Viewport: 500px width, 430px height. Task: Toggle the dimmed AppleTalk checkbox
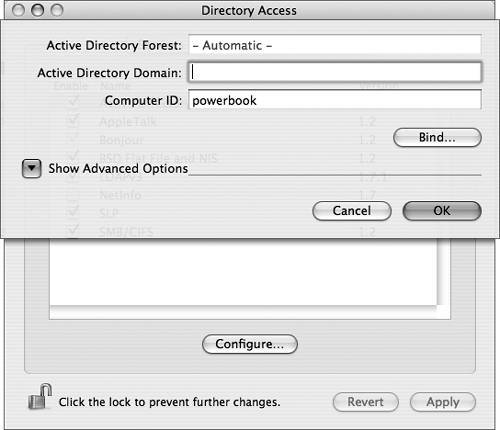[x=72, y=121]
